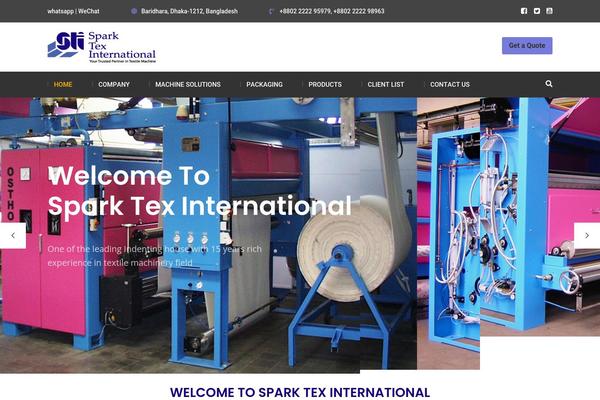Screen dimensions: 600x400
Task: Open the HOME menu item
Action: pyautogui.click(x=63, y=85)
